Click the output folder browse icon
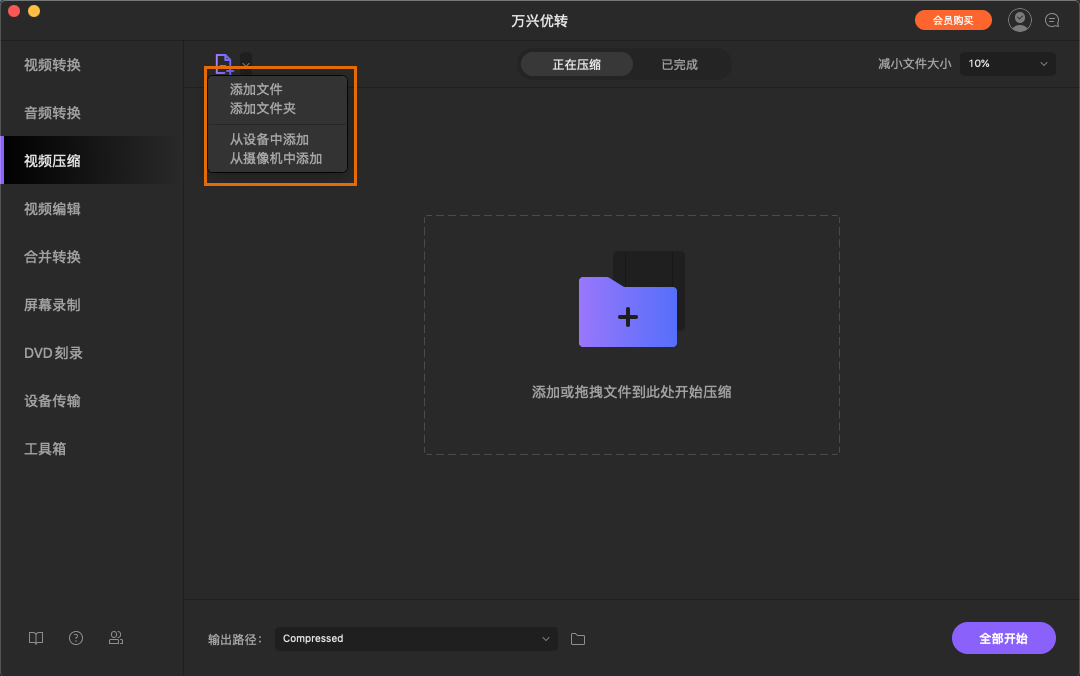Screen dimensions: 1080x676 (578, 638)
